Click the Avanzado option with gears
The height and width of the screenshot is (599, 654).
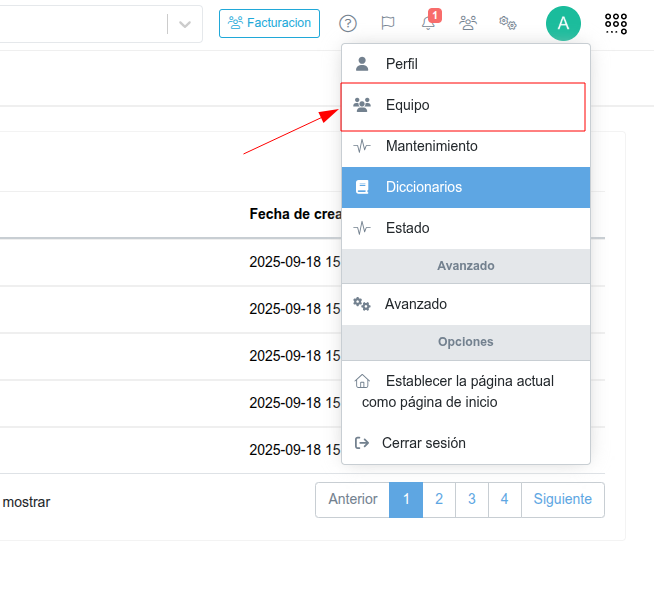(415, 304)
